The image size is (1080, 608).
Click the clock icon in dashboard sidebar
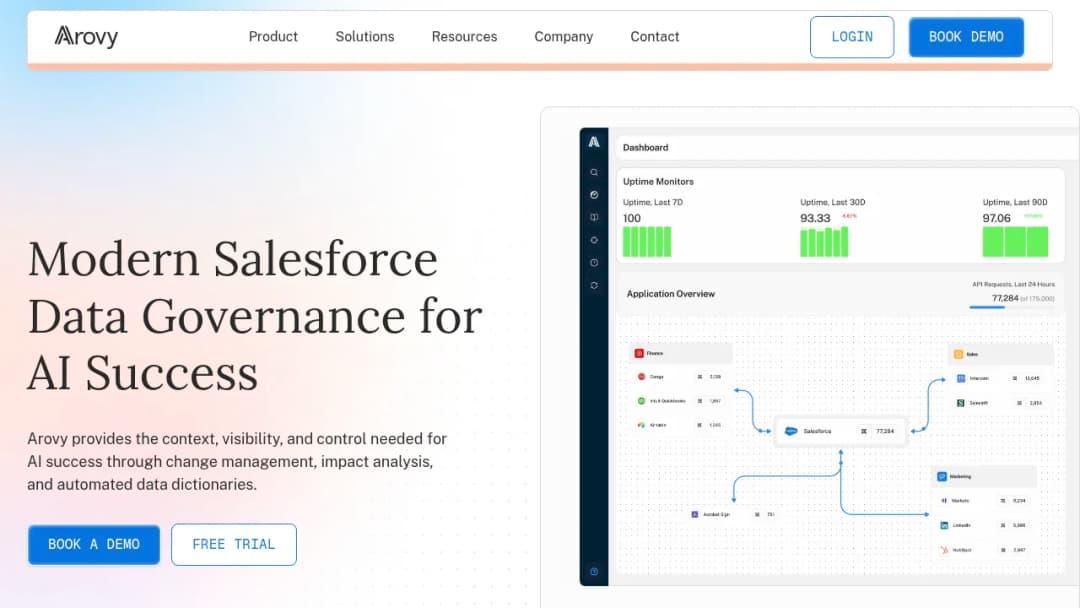(594, 263)
